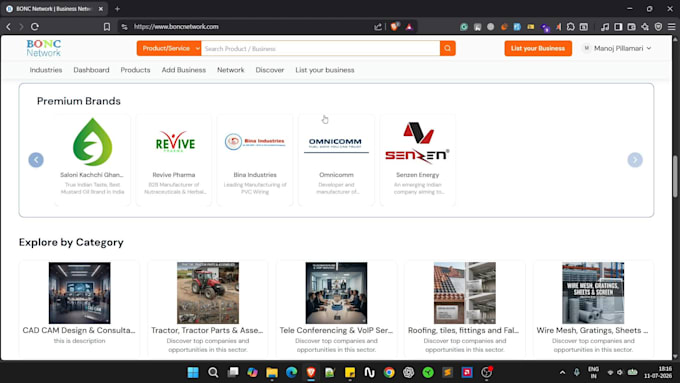Click the browser back arrow
The height and width of the screenshot is (383, 680).
pyautogui.click(x=9, y=26)
